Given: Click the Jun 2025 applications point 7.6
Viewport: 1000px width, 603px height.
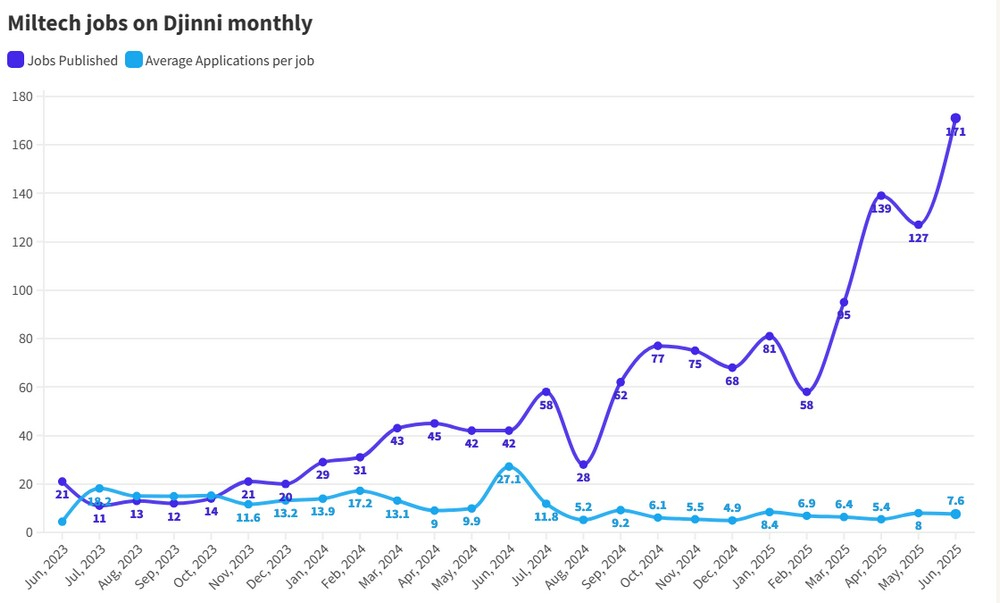Looking at the screenshot, I should (955, 514).
